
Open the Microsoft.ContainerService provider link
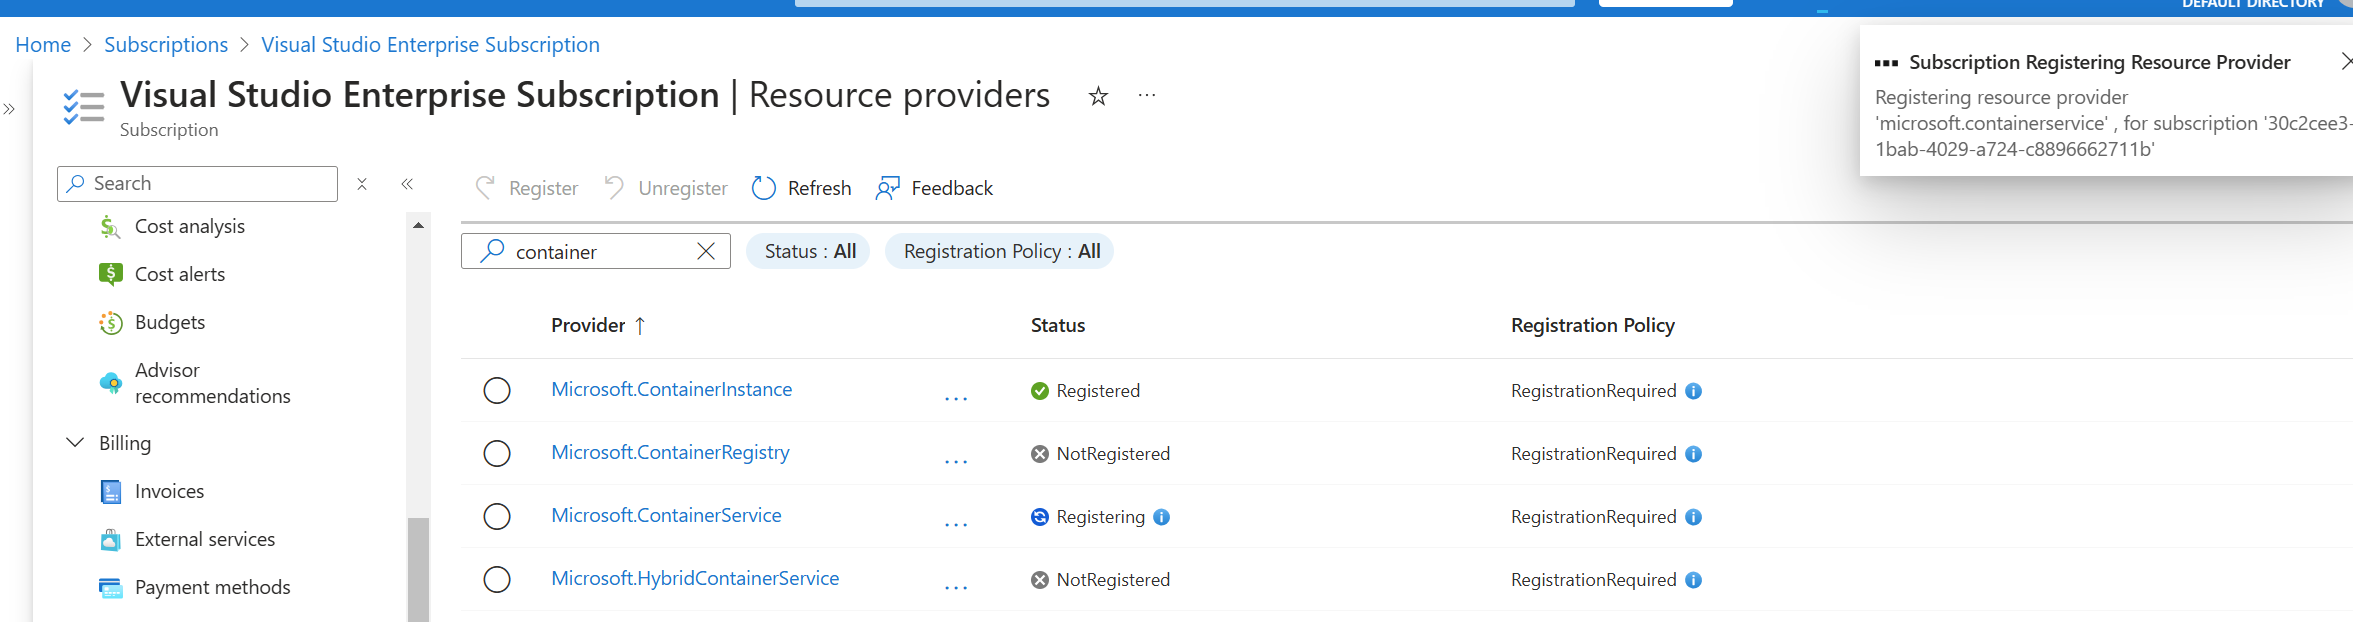(666, 515)
